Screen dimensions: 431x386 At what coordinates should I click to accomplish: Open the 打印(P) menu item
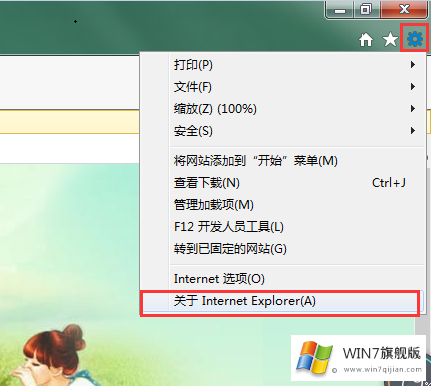tap(282, 65)
